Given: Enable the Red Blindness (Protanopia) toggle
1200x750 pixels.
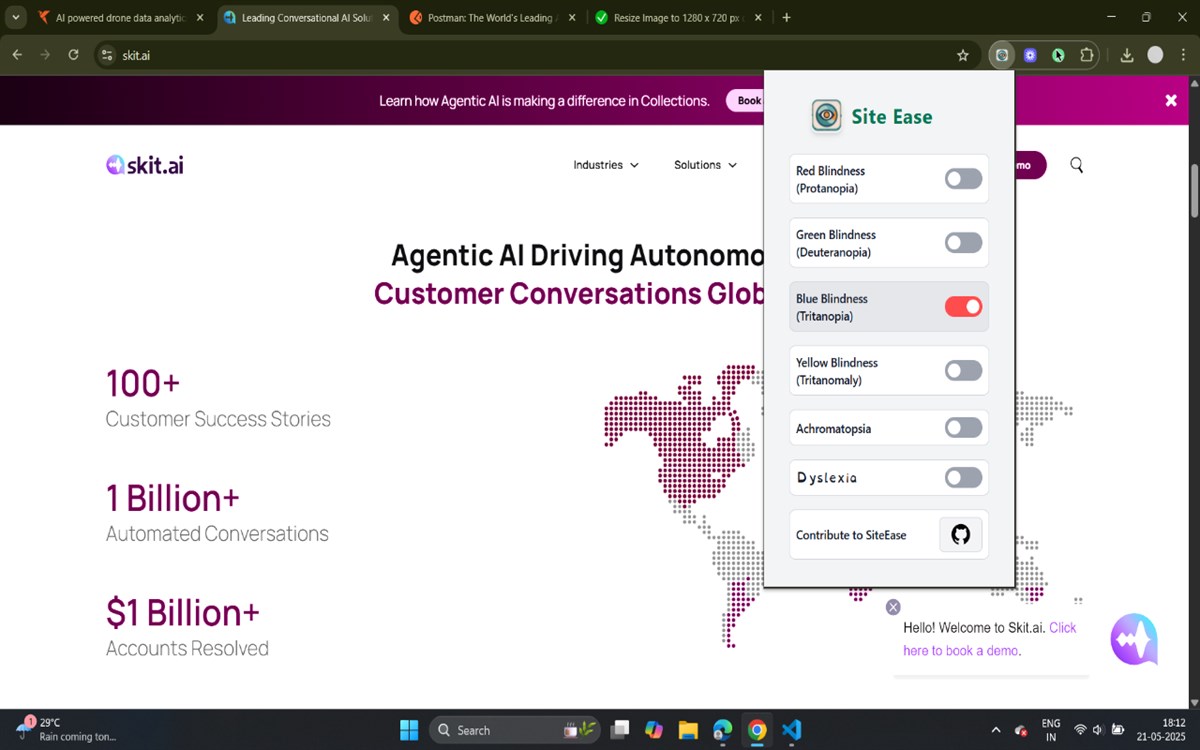Looking at the screenshot, I should tap(964, 179).
